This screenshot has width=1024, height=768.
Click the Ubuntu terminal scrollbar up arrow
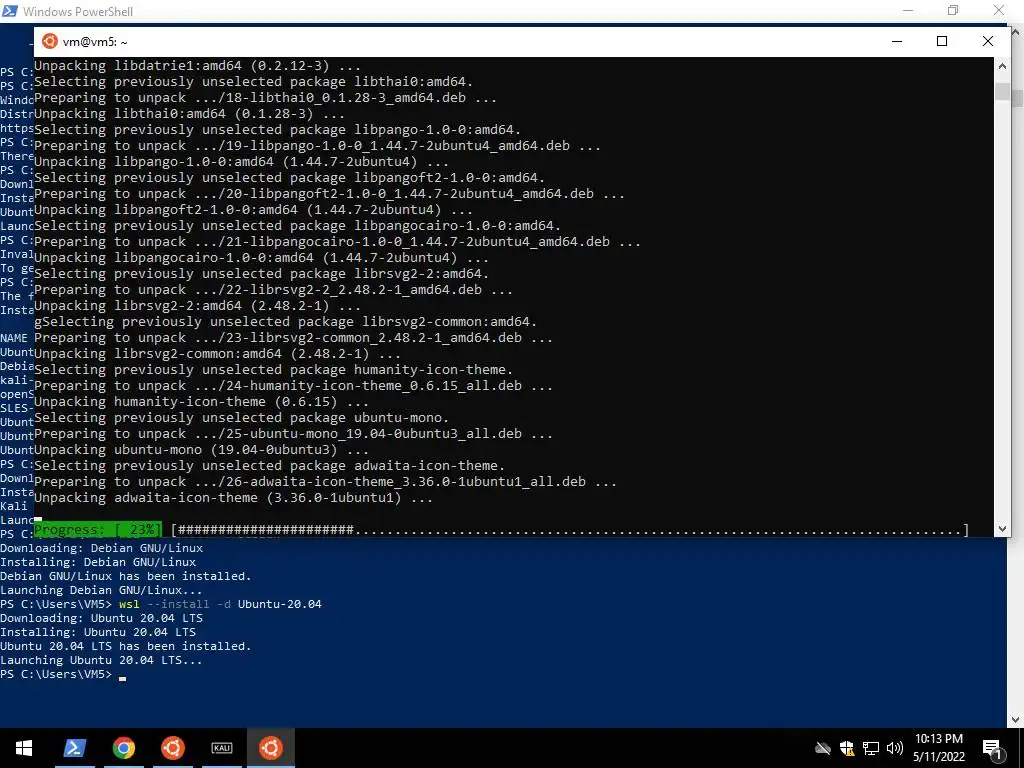pos(1002,65)
